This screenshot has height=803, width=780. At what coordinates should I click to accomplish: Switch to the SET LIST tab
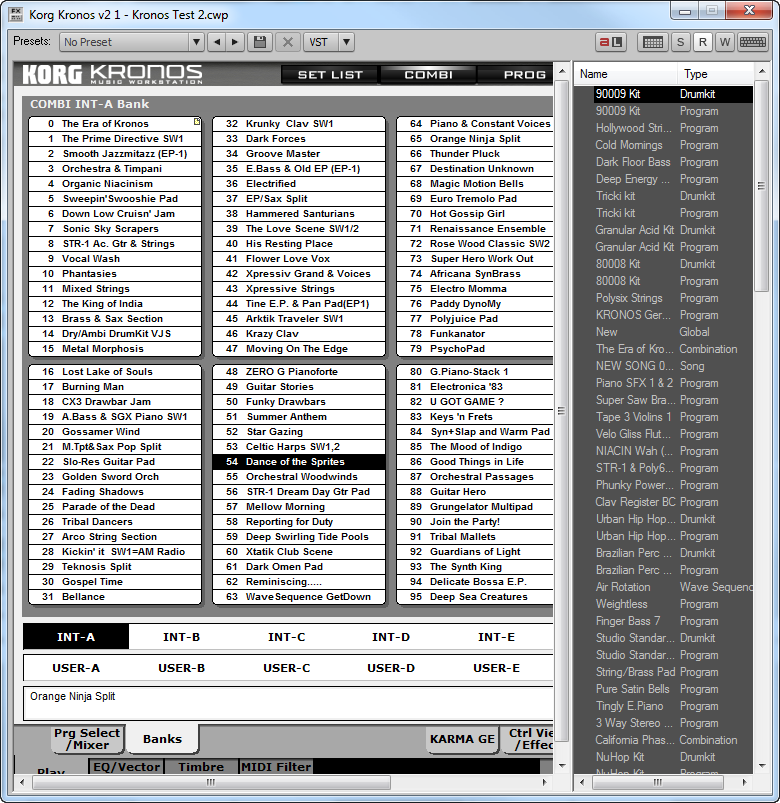coord(330,75)
